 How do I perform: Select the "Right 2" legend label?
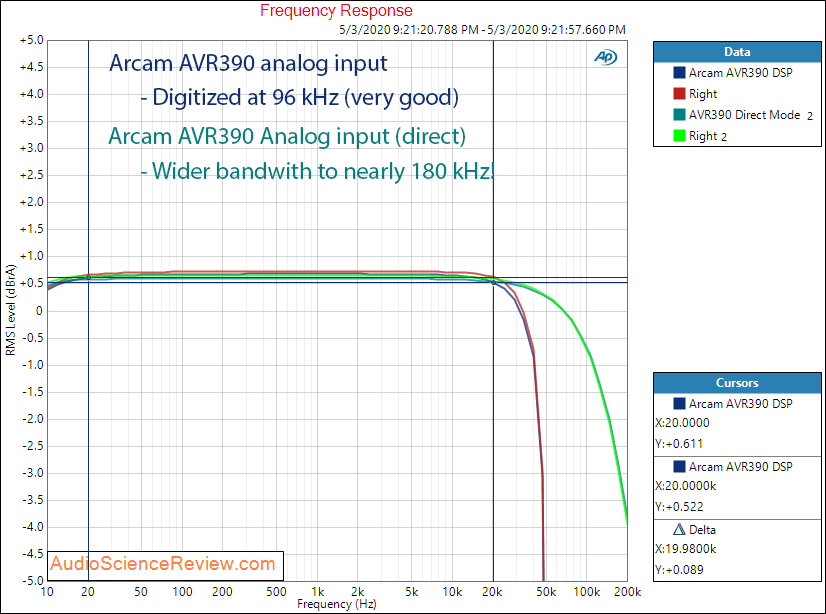708,136
